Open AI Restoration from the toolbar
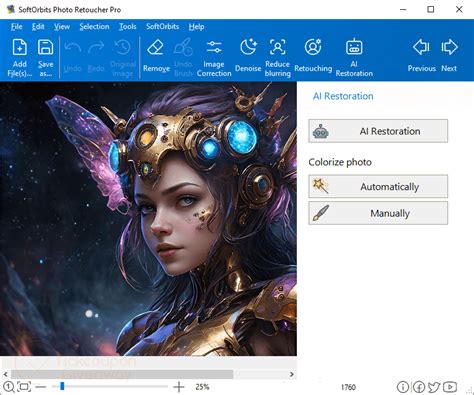Screen dimensions: 474x395 (354, 58)
